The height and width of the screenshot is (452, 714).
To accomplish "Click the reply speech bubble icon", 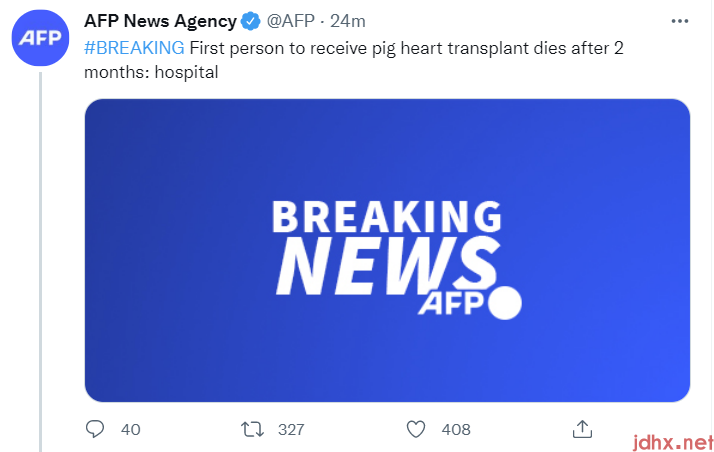I will pos(96,429).
